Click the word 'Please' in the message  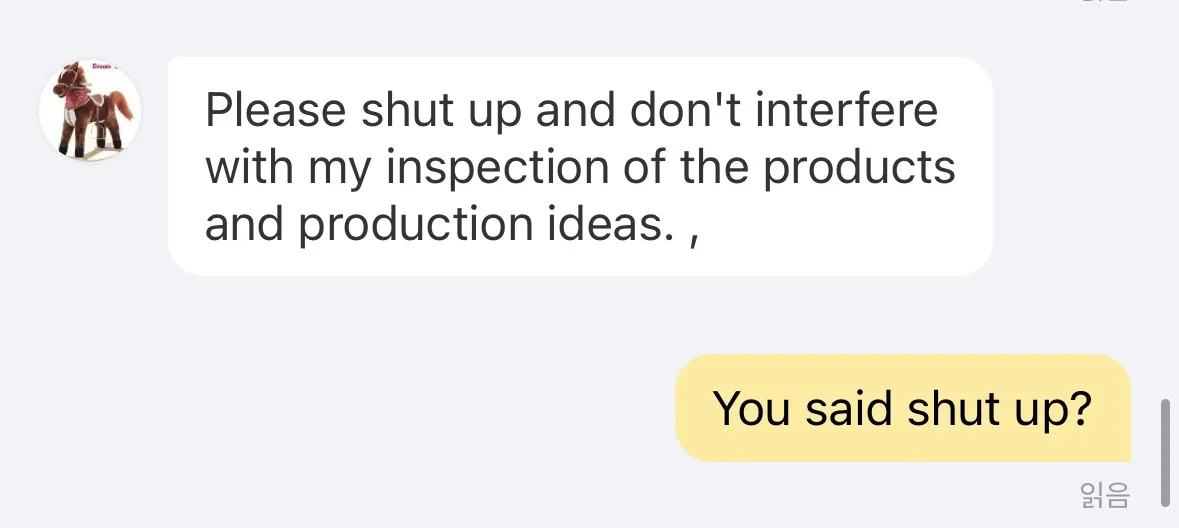275,110
